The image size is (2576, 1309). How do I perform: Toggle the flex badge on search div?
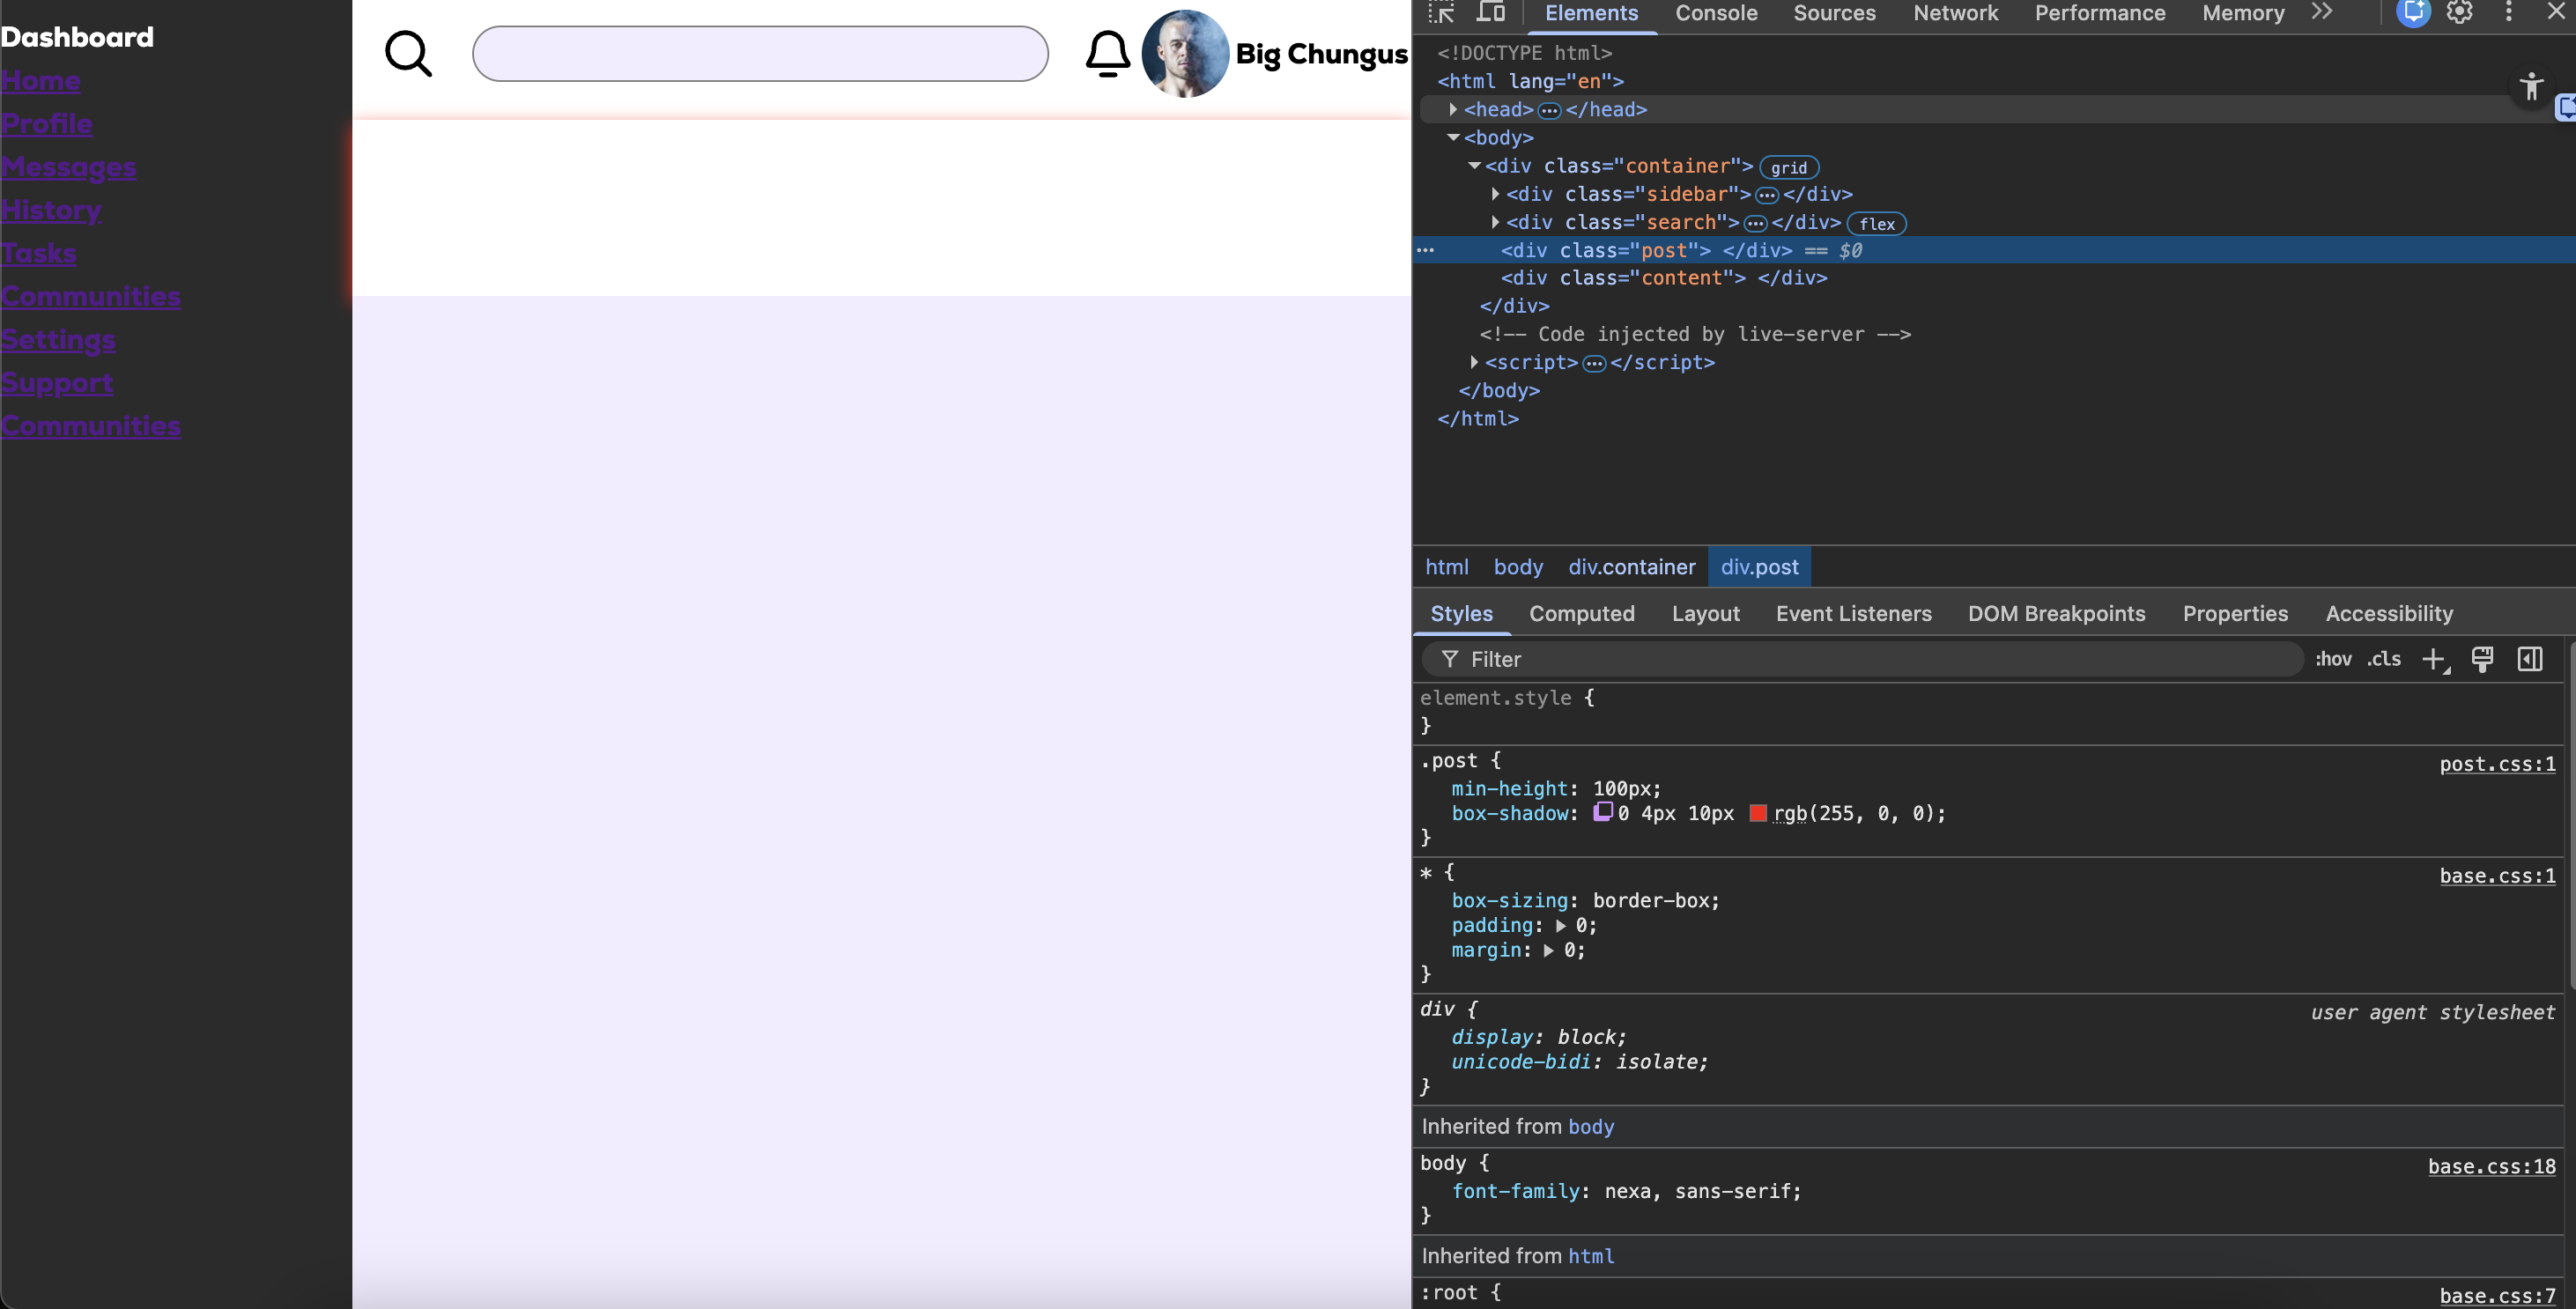tap(1876, 224)
